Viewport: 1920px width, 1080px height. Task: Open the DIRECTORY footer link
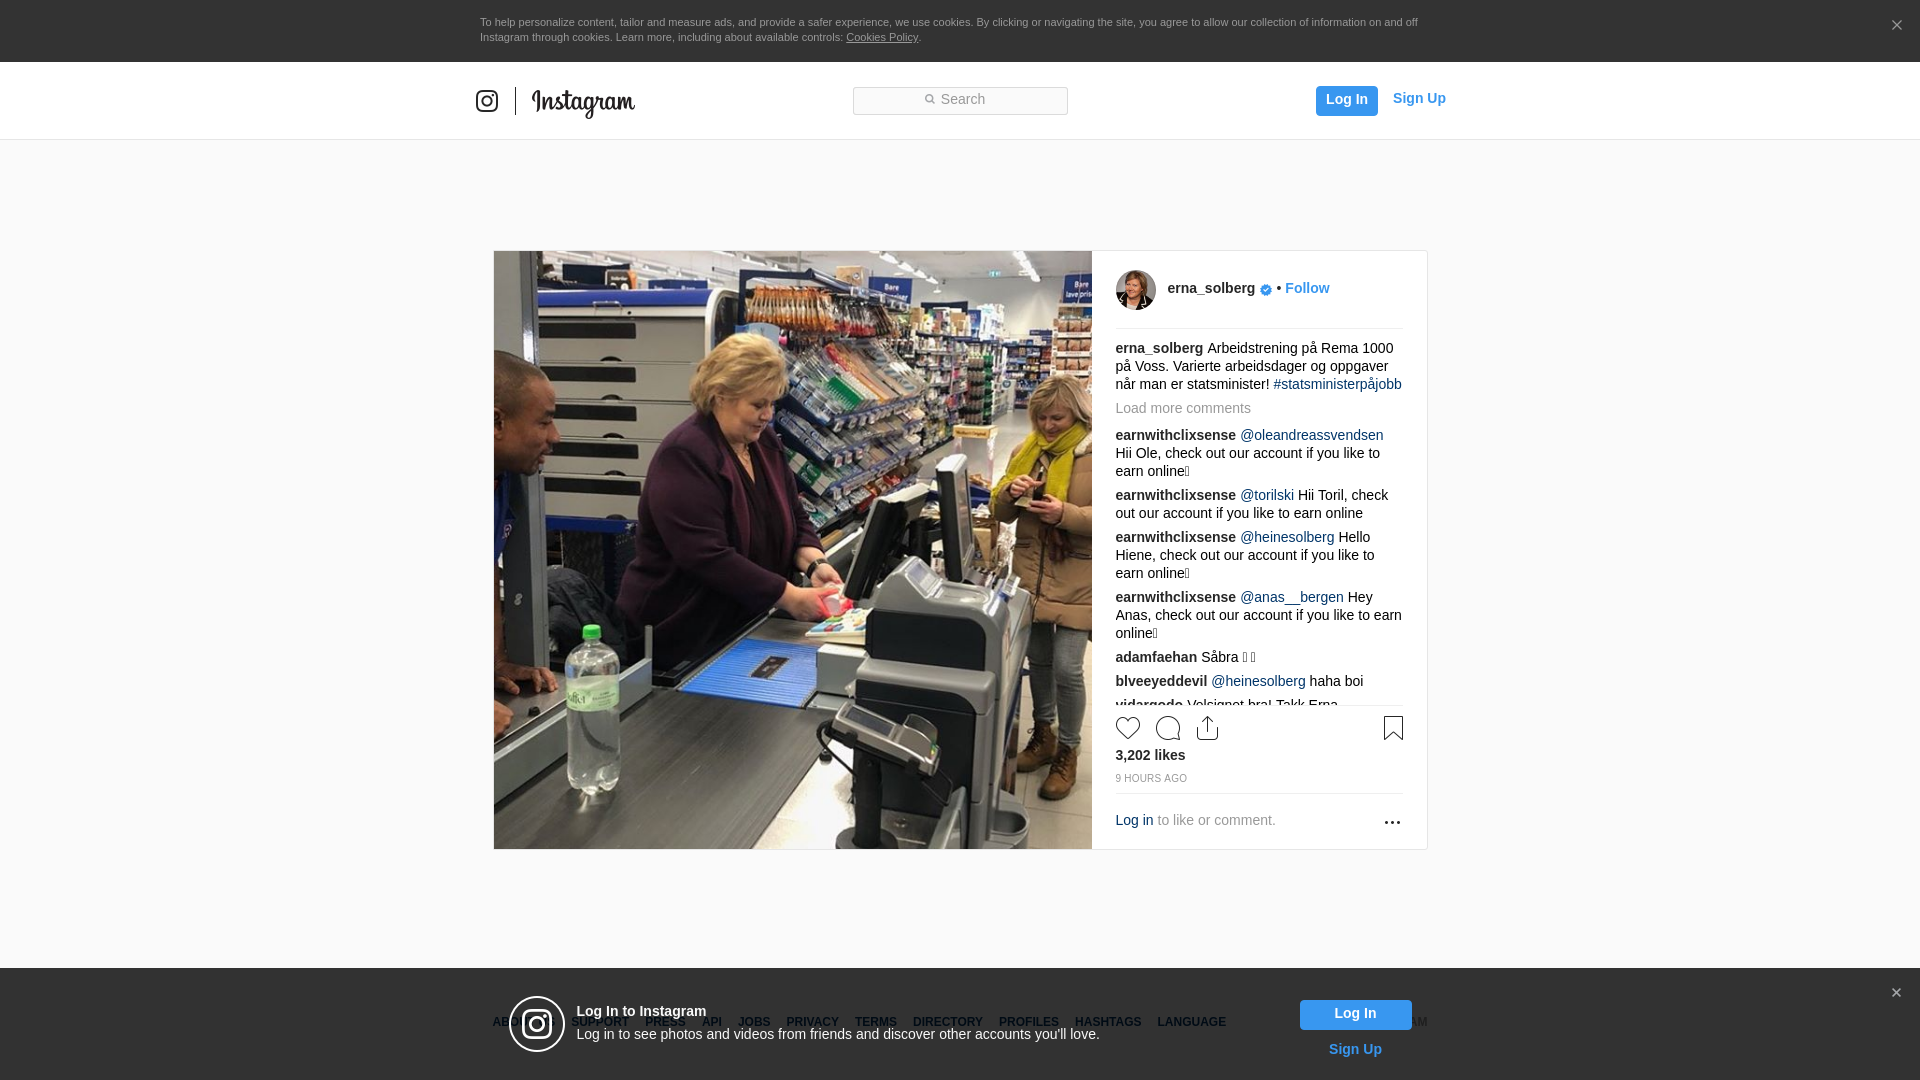[x=948, y=1022]
